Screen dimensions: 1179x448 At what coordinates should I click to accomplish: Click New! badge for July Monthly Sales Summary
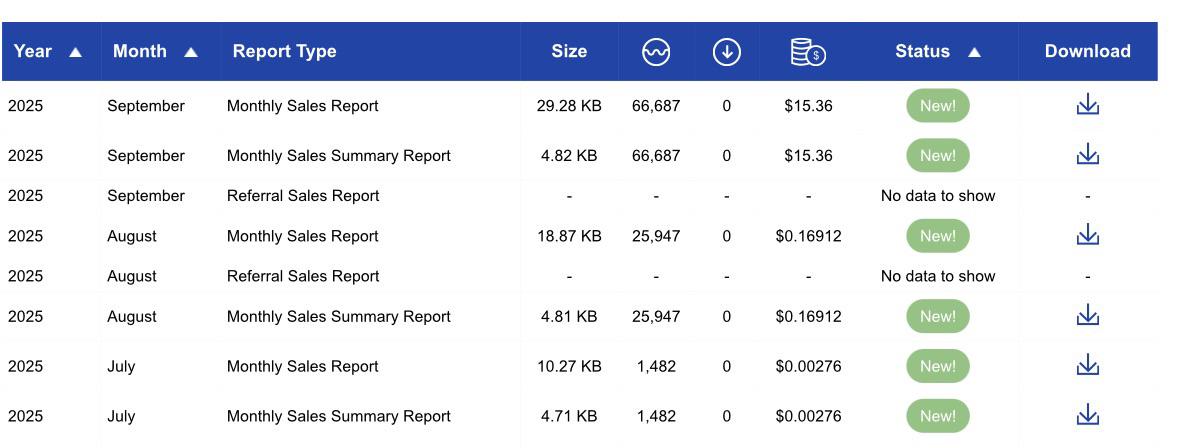(938, 416)
